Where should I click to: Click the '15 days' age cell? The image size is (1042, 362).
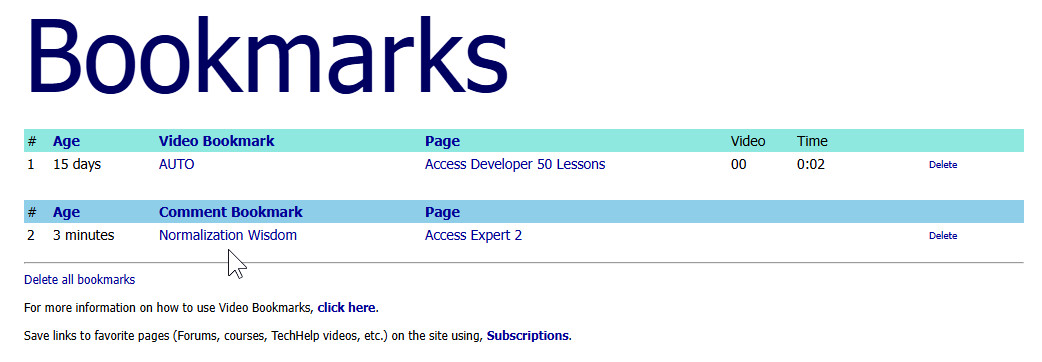click(x=77, y=164)
